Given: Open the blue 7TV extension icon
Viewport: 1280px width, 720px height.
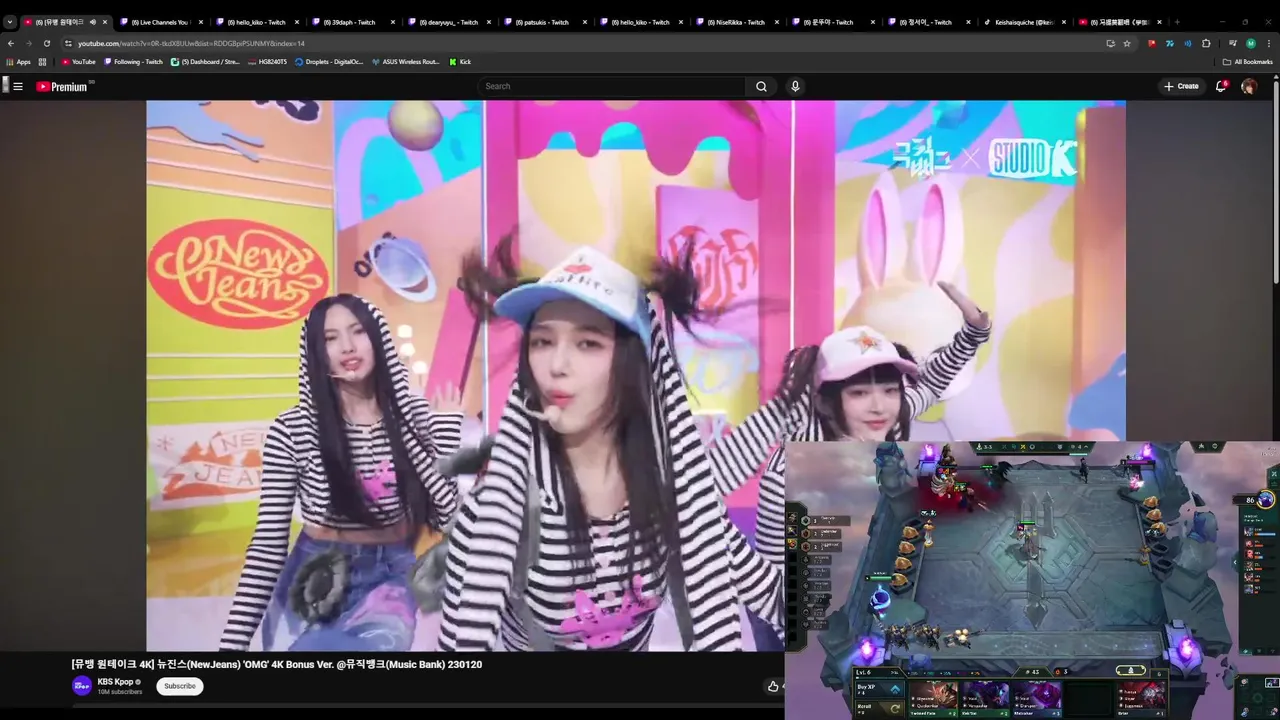Looking at the screenshot, I should 1170,43.
